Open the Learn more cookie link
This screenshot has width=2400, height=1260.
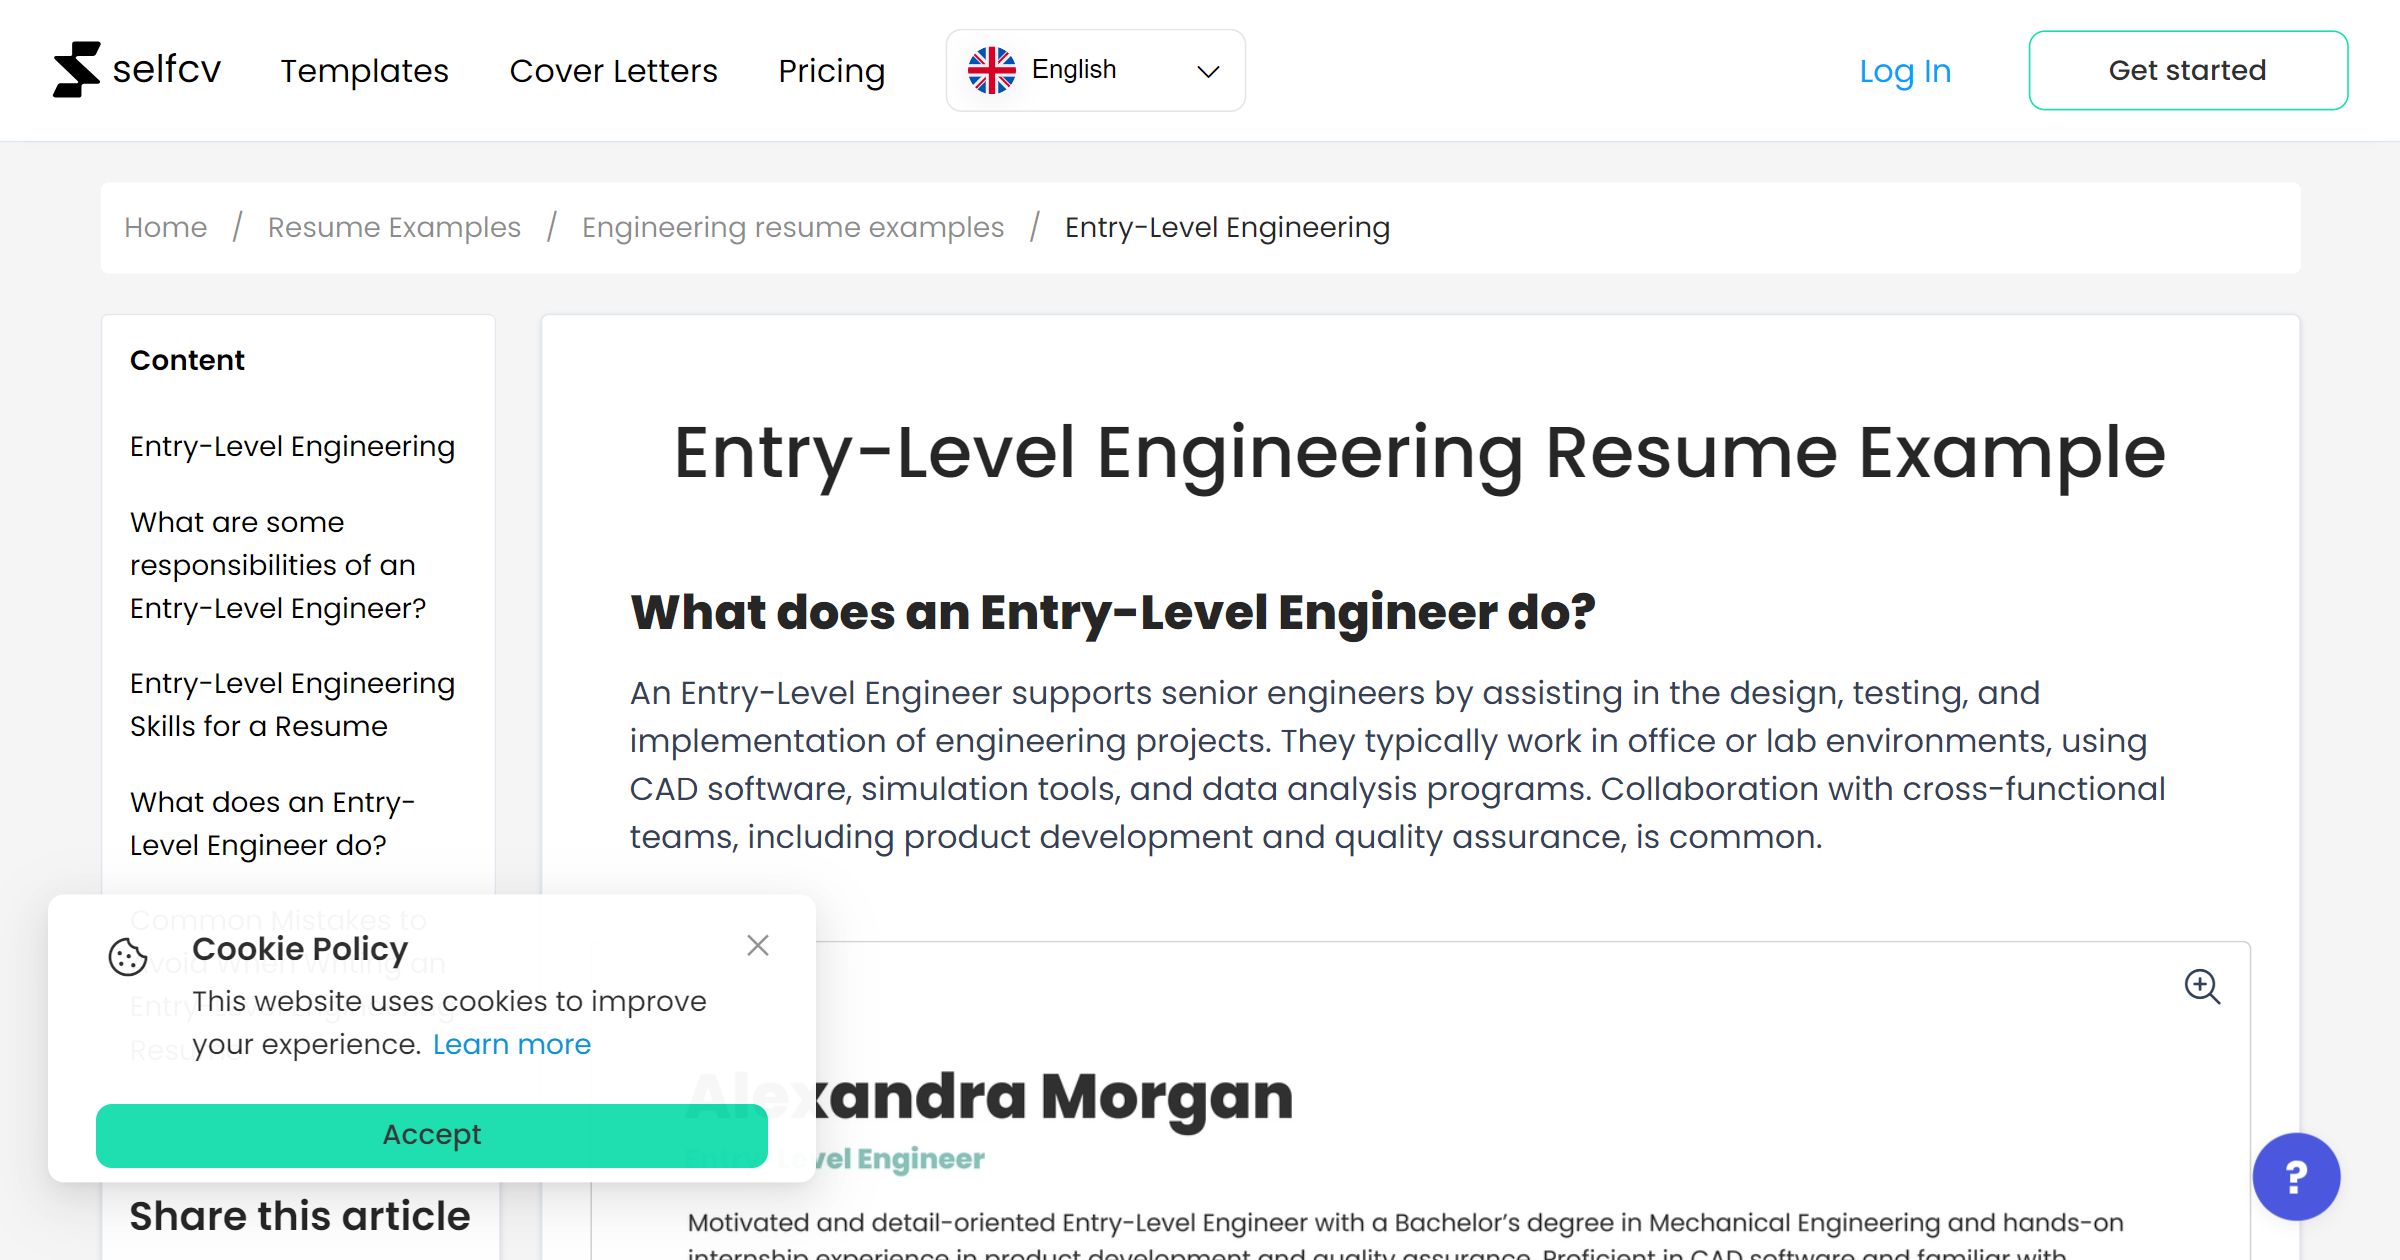point(512,1043)
